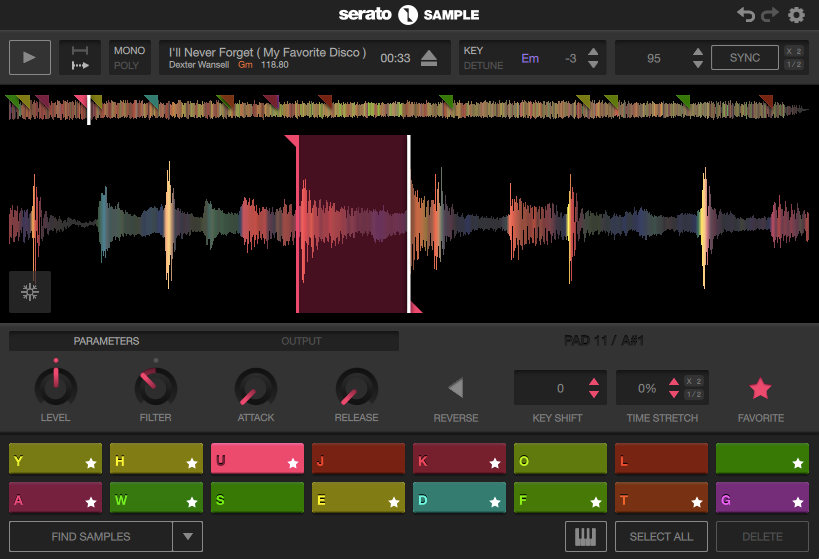
Task: Click favorite star on pad D
Action: (495, 502)
